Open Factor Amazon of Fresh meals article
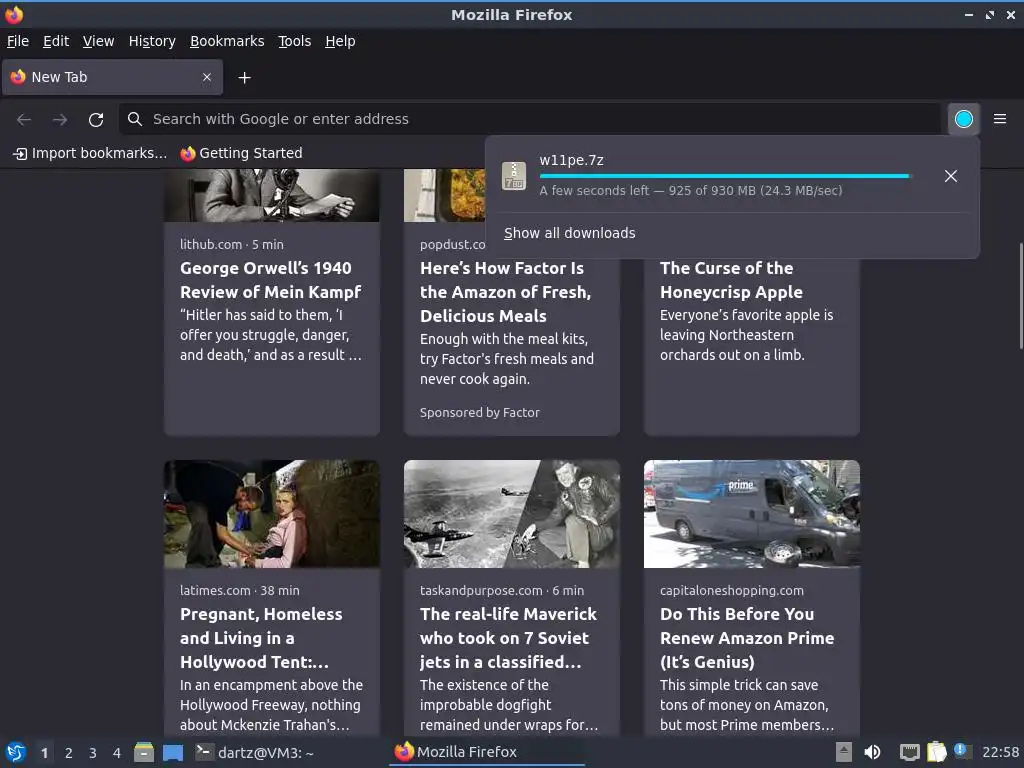The width and height of the screenshot is (1024, 768). coord(505,292)
